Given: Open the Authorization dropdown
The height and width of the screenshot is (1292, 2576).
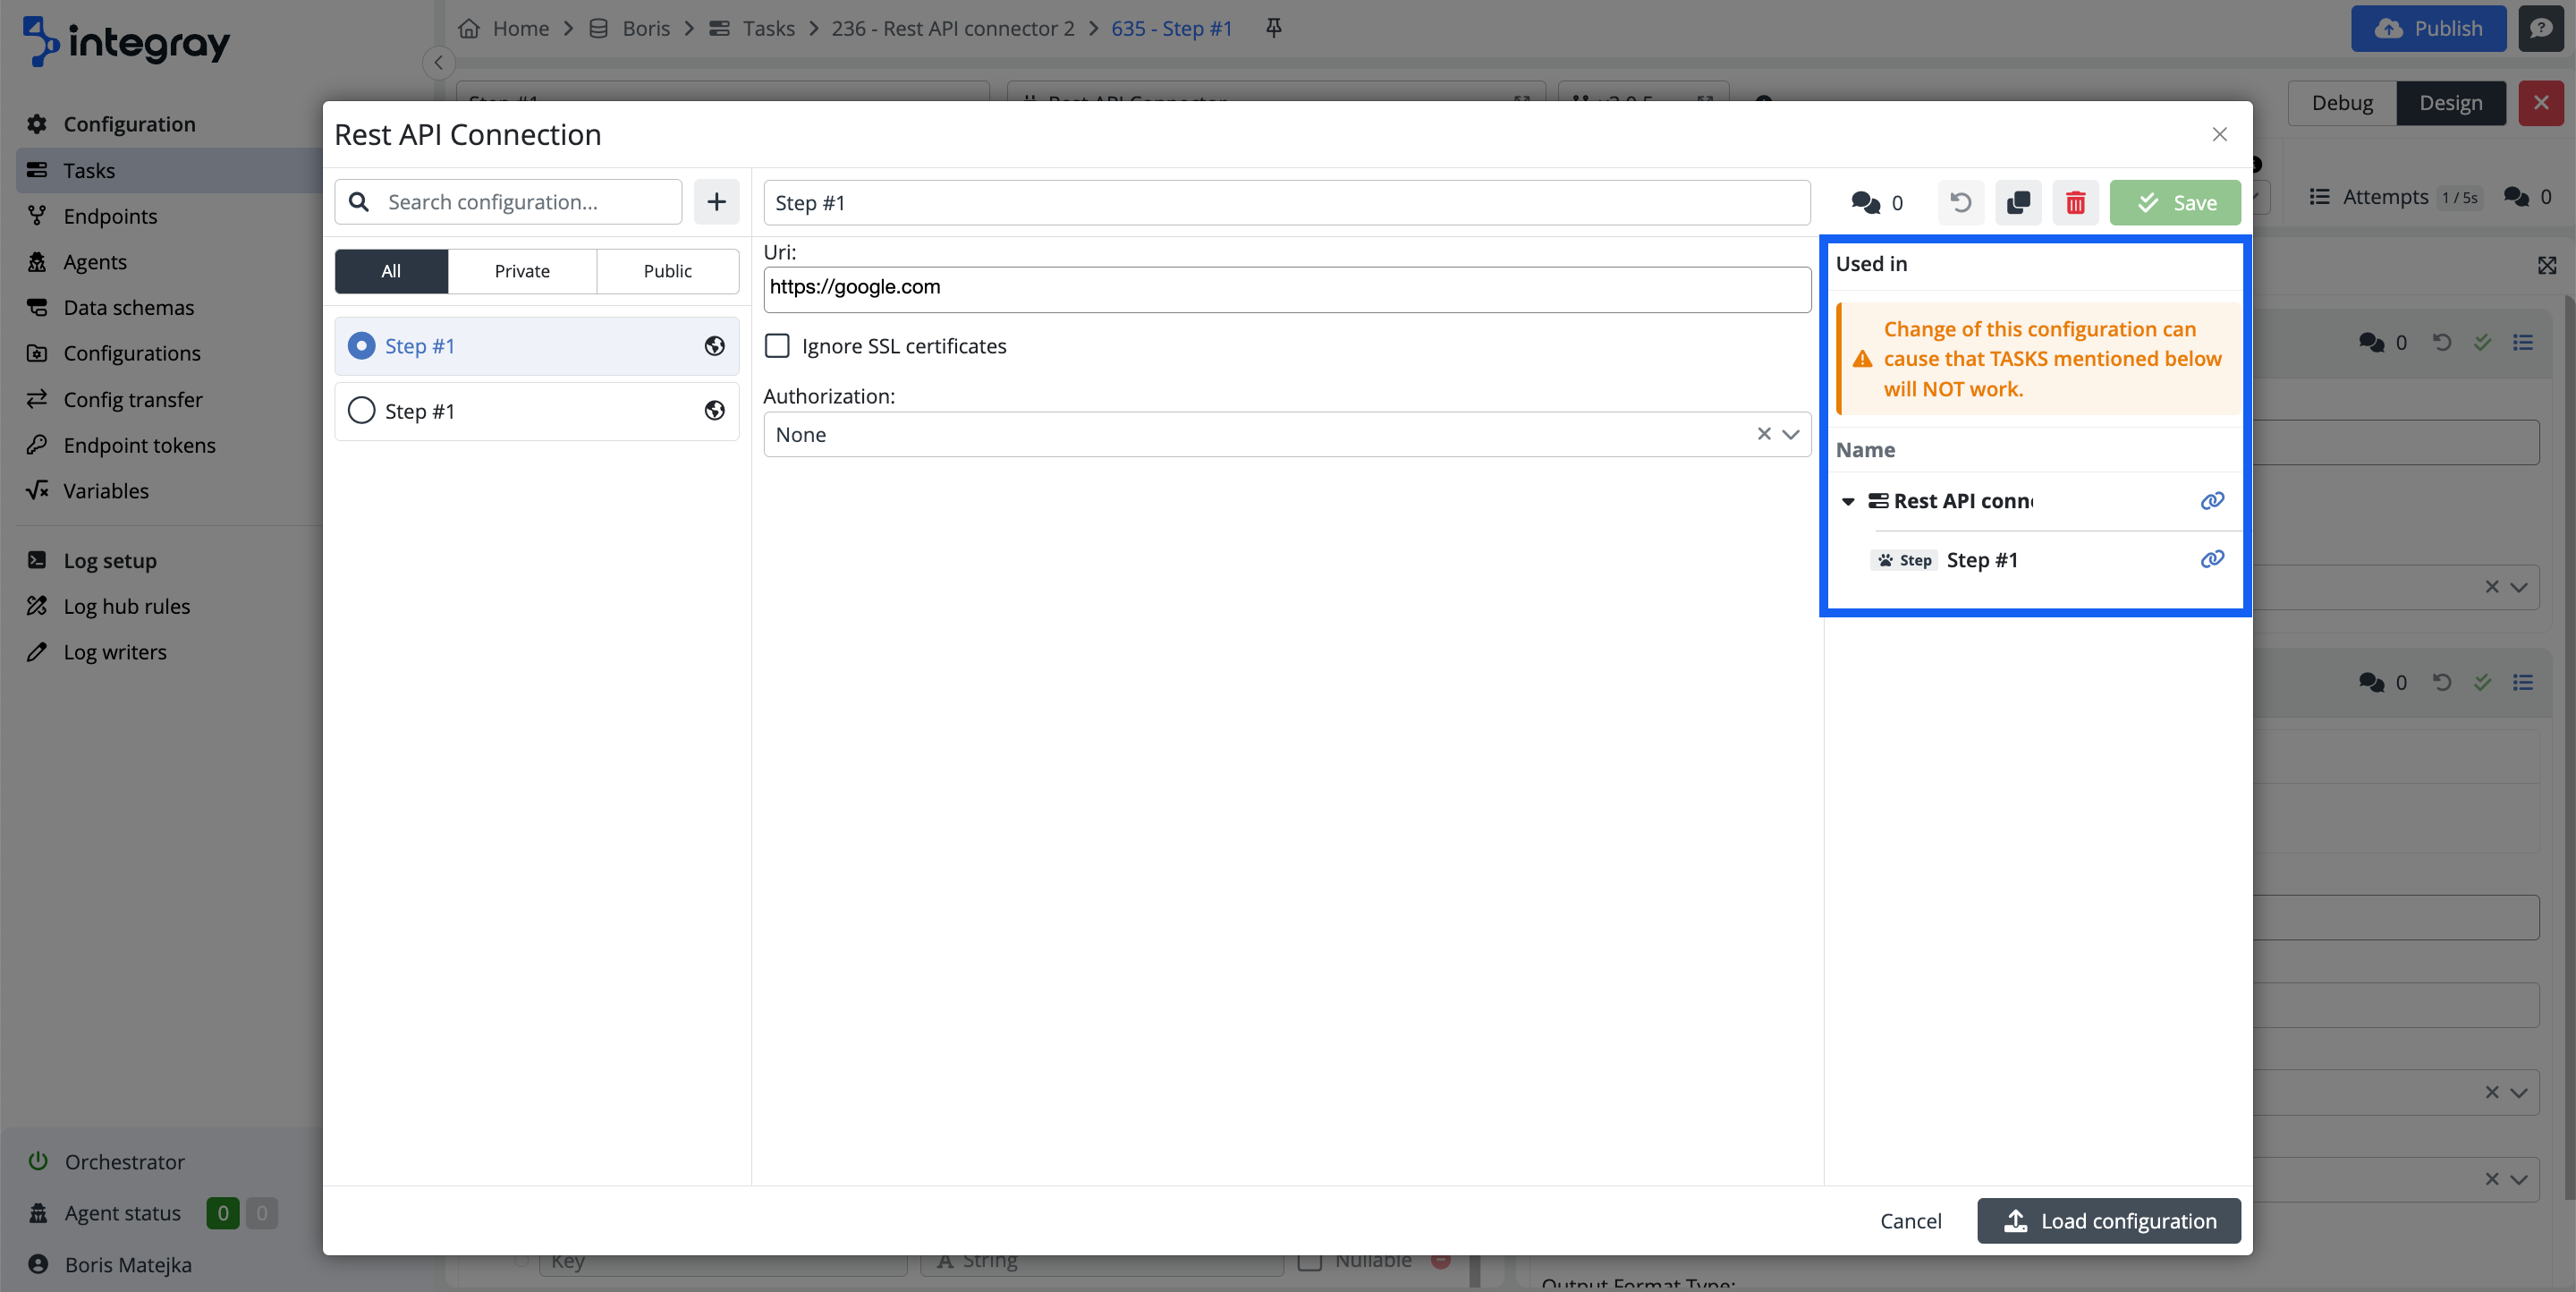Looking at the screenshot, I should pos(1790,435).
